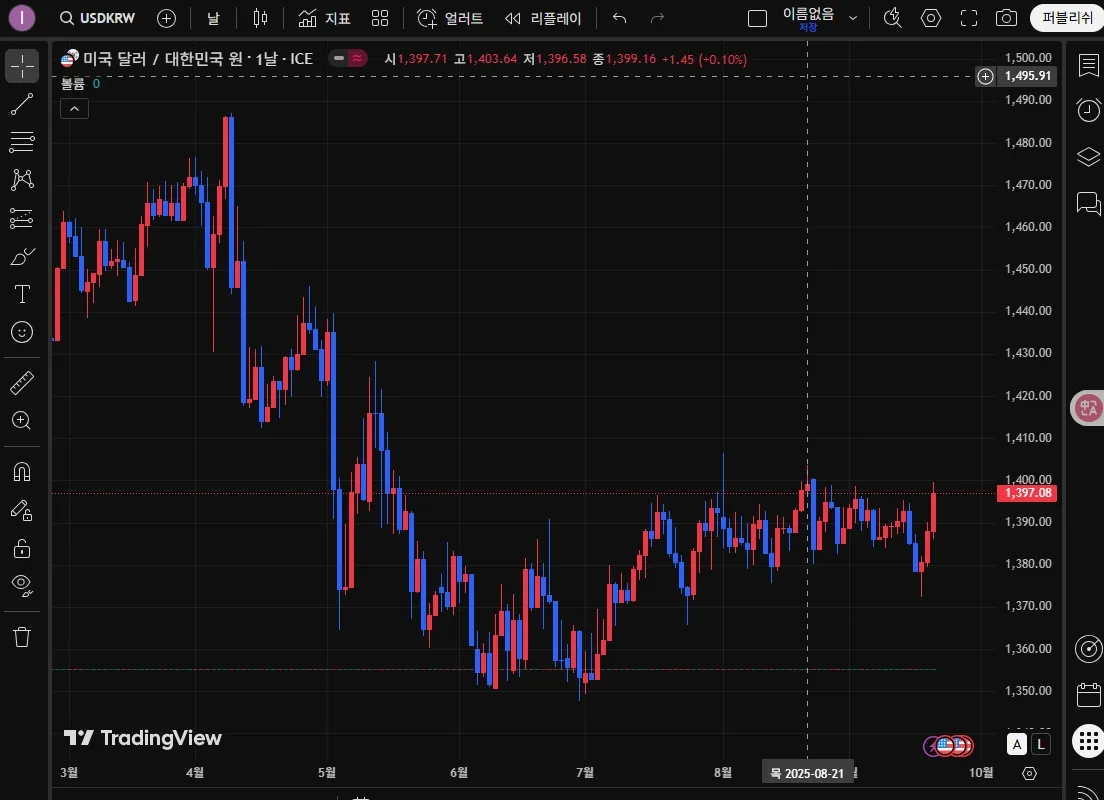Collapse the 볼륨 indicator legend arrow

click(74, 108)
